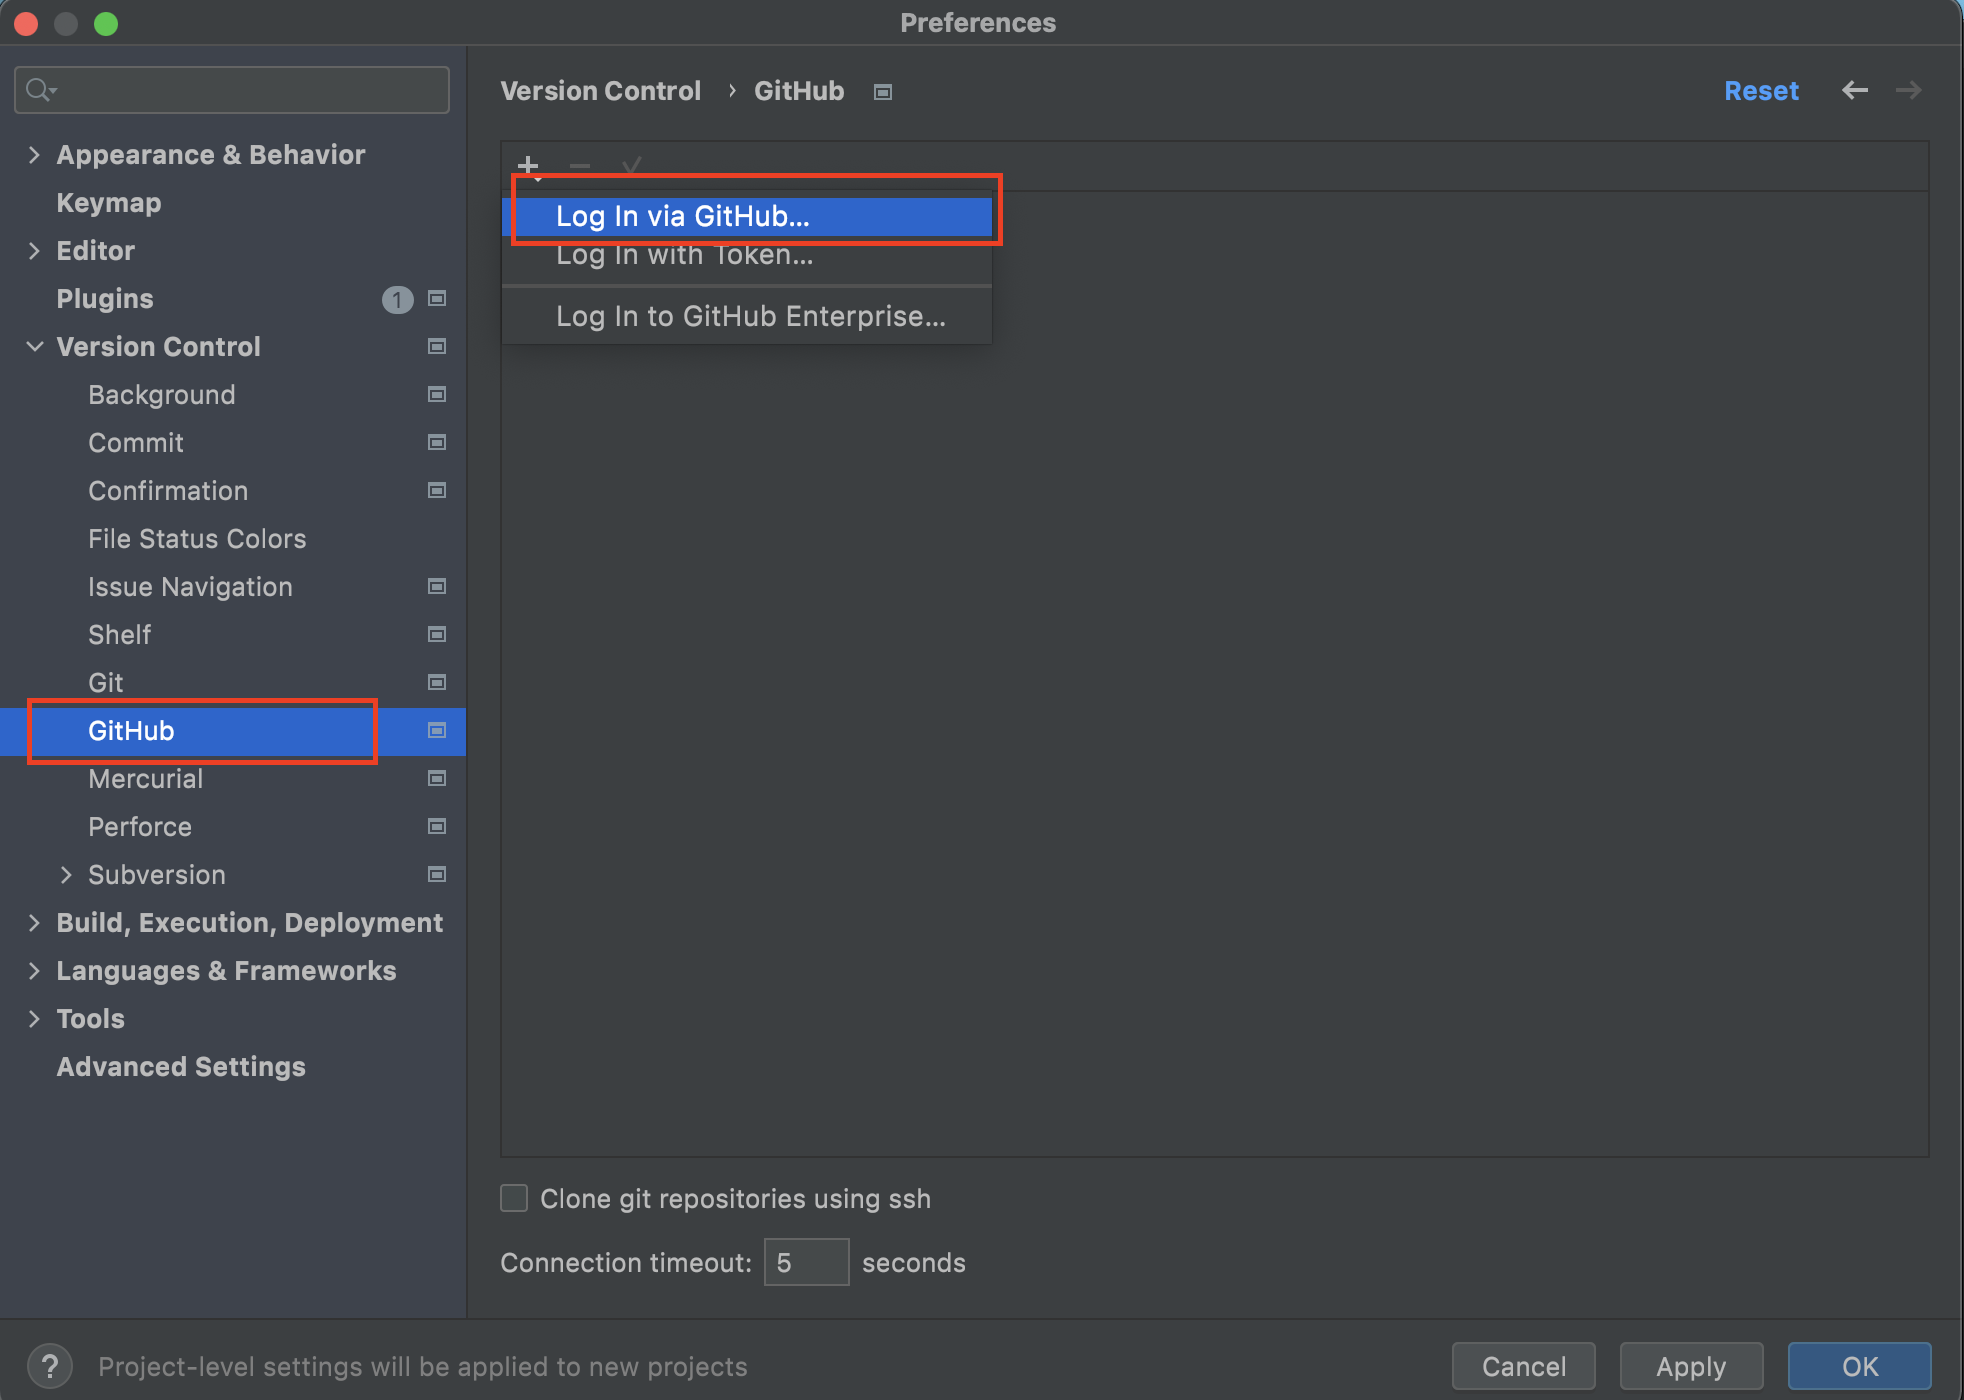The image size is (1964, 1400).
Task: Select Log In to GitHub Enterprise
Action: tap(750, 316)
